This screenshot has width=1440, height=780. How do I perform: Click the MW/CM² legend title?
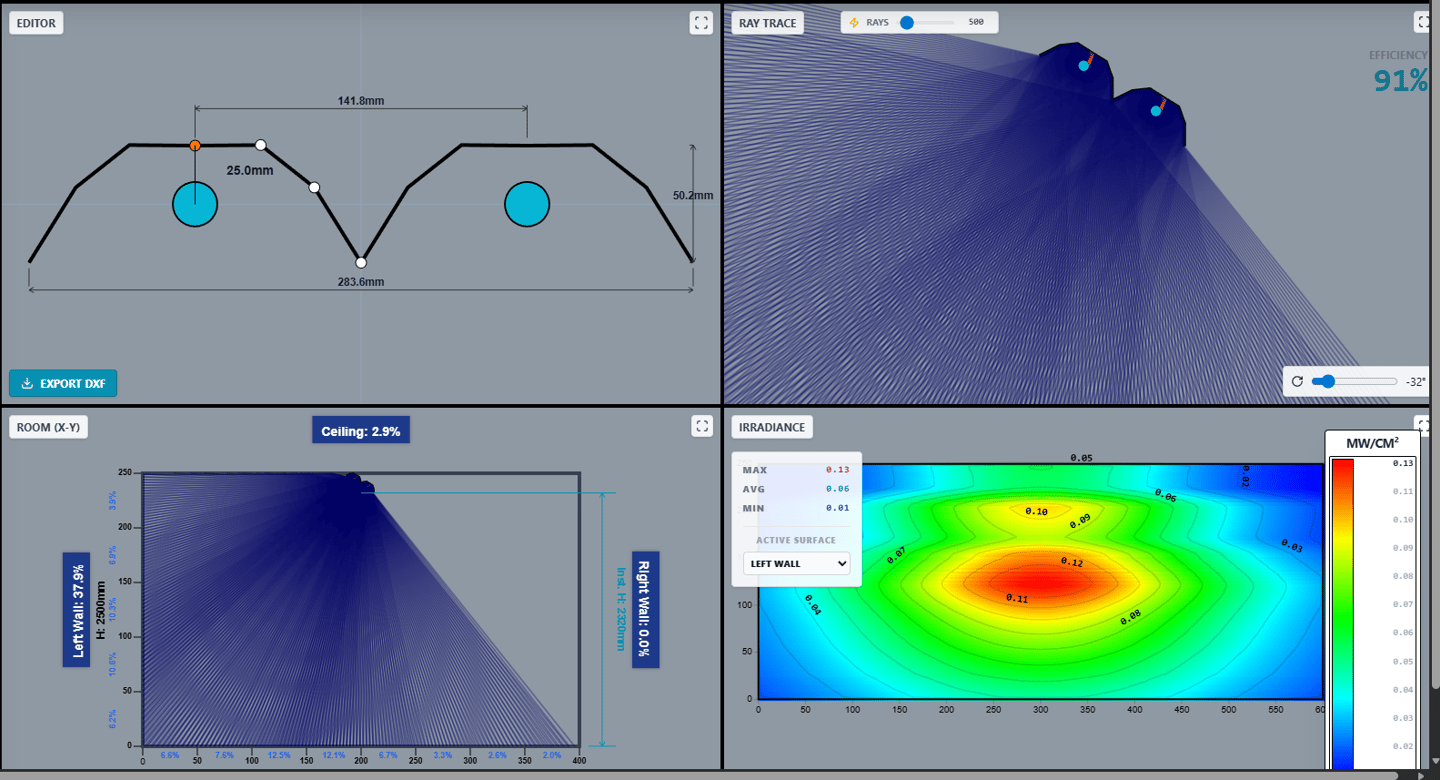1372,443
